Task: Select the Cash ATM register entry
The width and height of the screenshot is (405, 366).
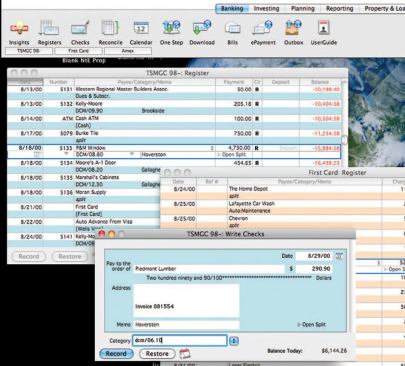Action: [87, 118]
